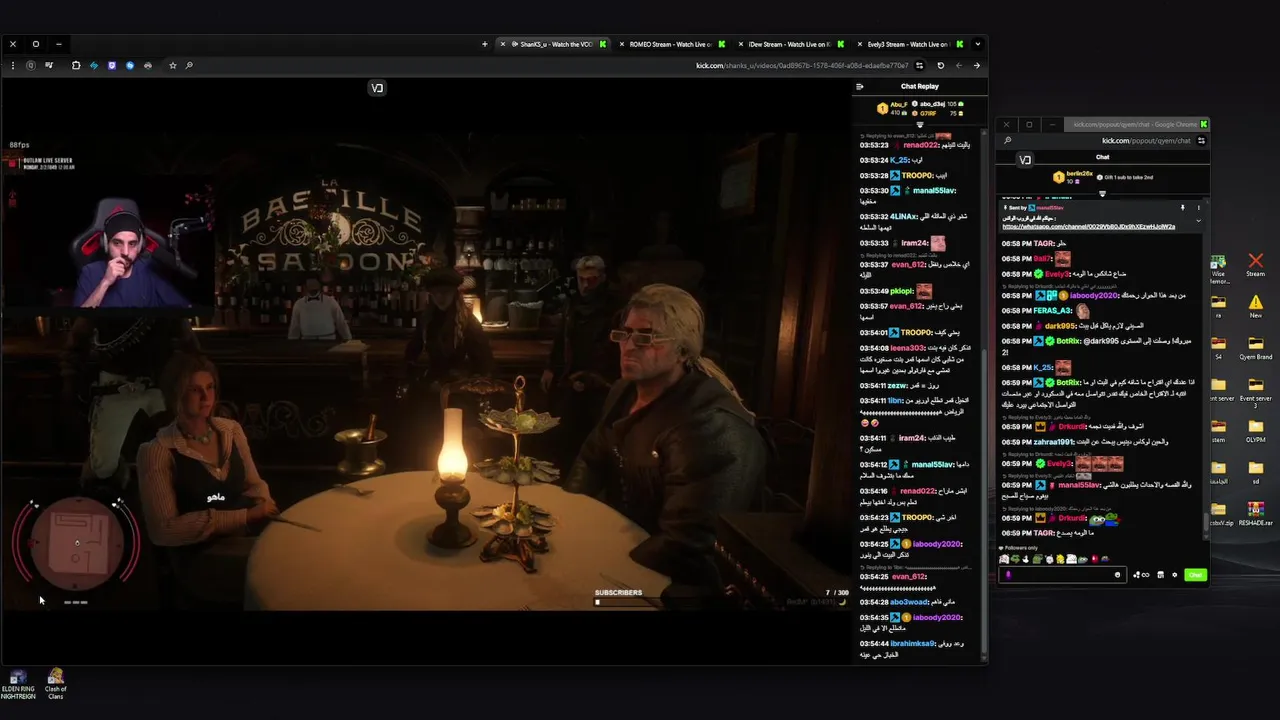Screen dimensions: 1280x720
Task: Click the pin icon on pinned message
Action: (x=1182, y=208)
